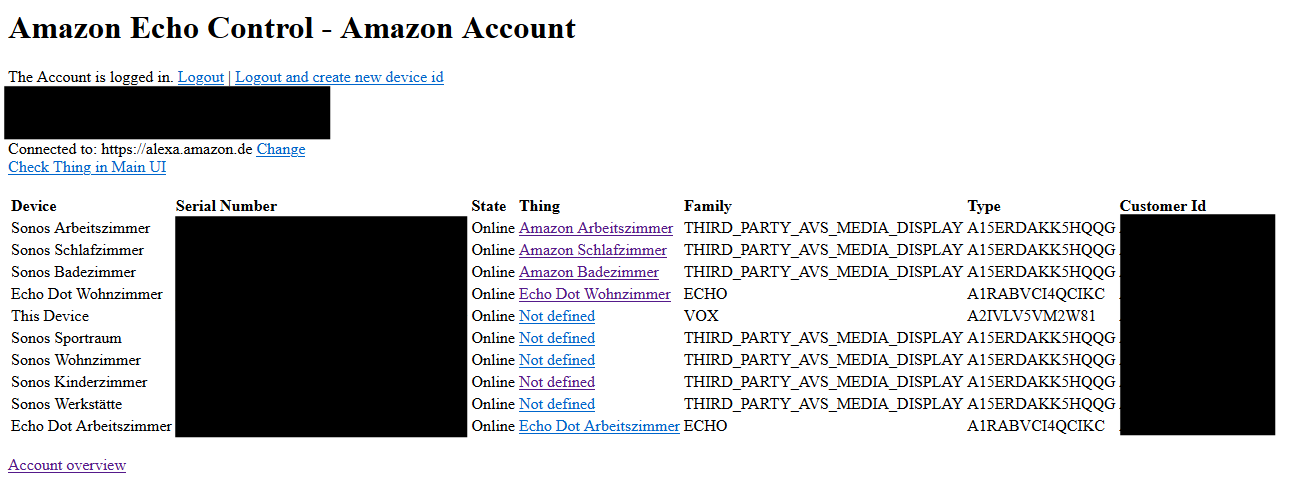Click Not defined link for Sonos Wohnzimmer
The width and height of the screenshot is (1297, 497).
556,360
